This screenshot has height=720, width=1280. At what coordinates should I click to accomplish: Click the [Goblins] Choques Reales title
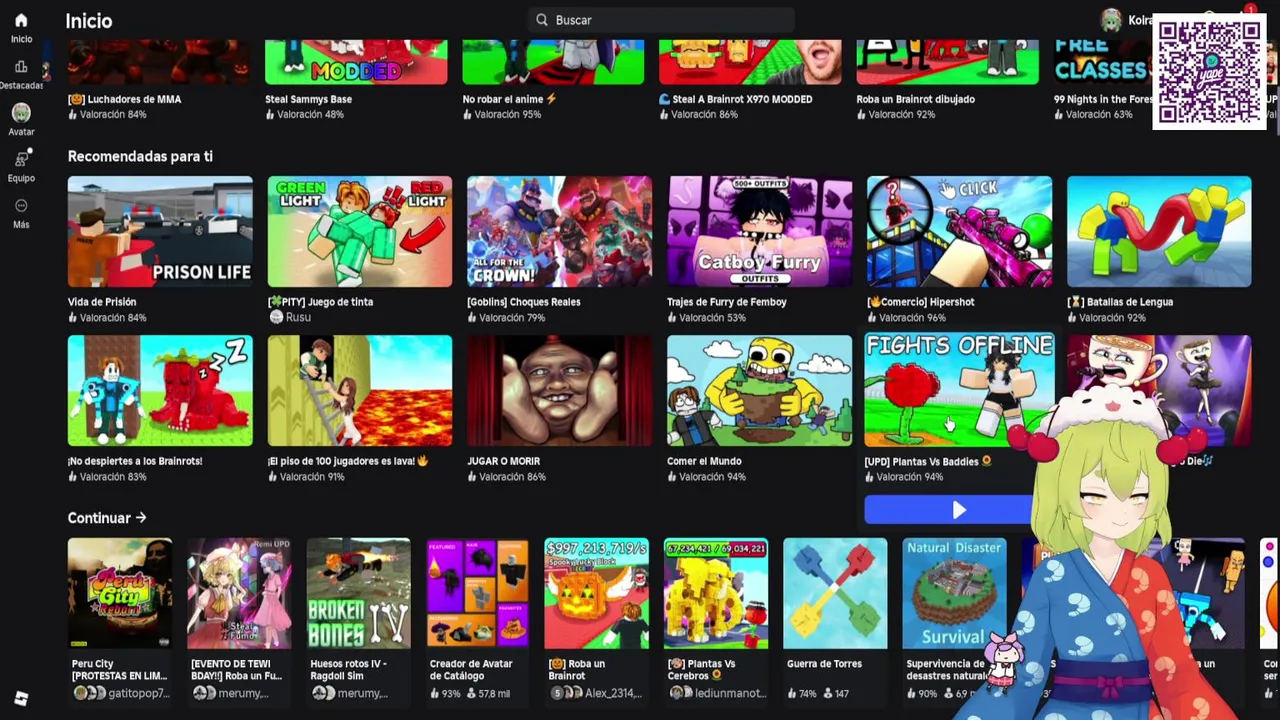point(524,302)
